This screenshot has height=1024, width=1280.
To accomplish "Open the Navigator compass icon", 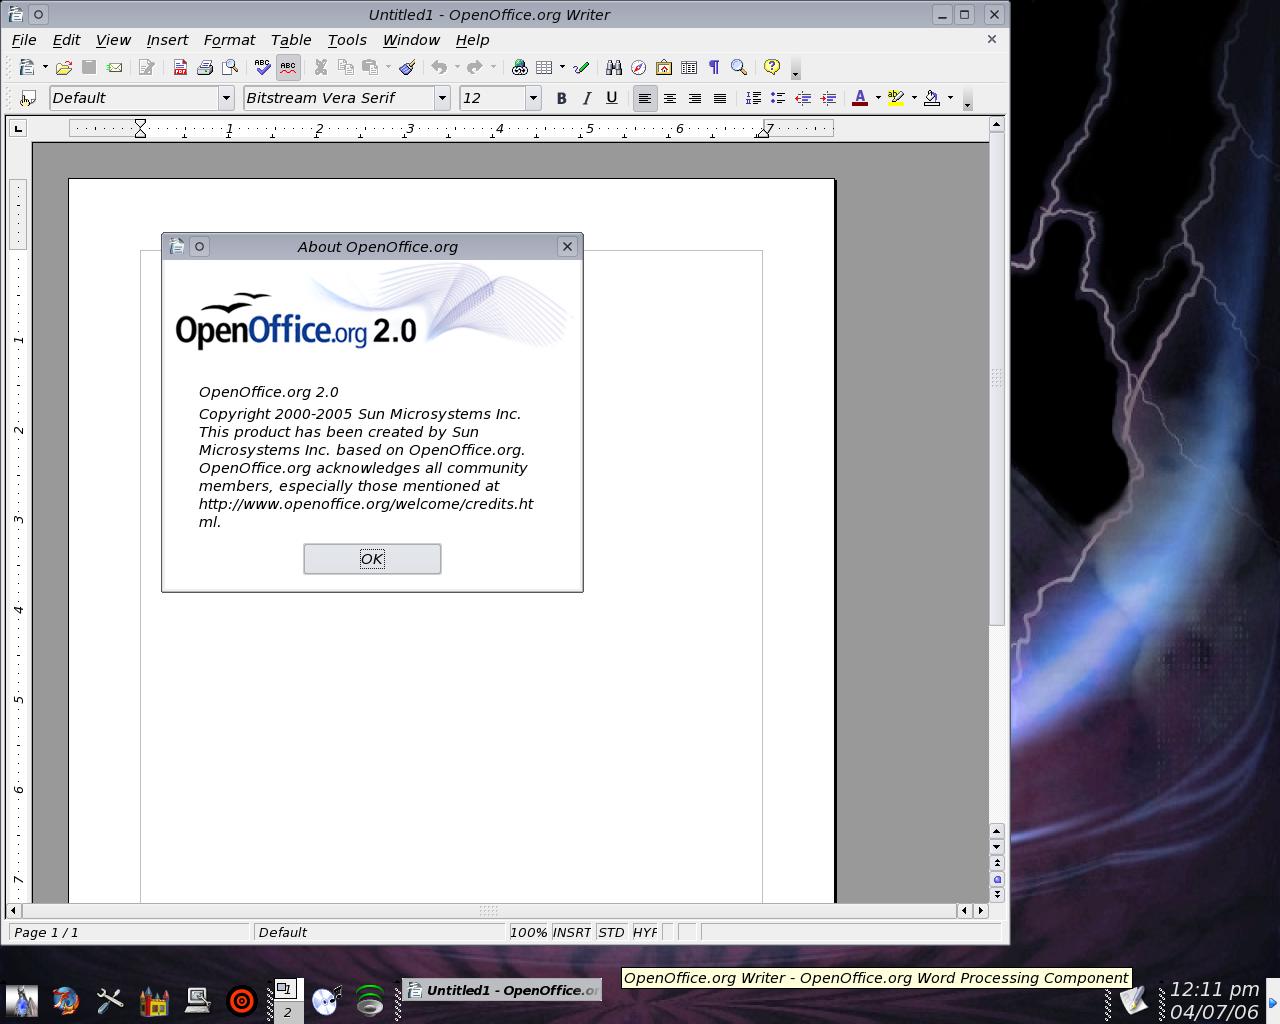I will click(638, 68).
